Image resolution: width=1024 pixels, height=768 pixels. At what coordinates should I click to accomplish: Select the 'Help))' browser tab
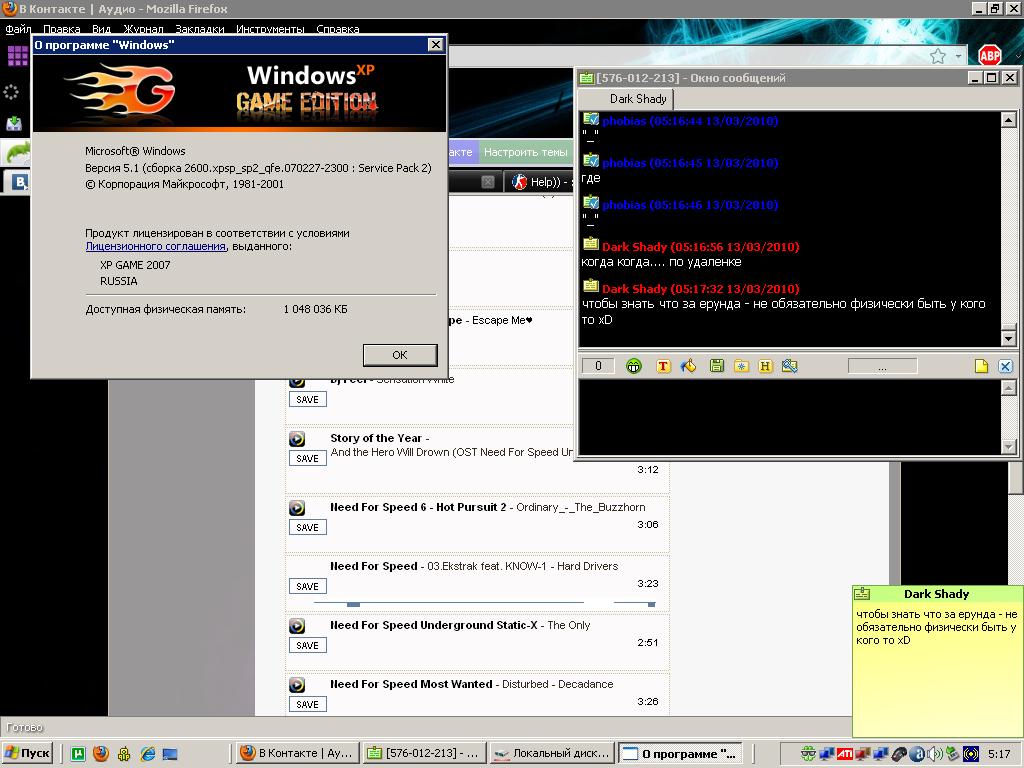click(539, 182)
